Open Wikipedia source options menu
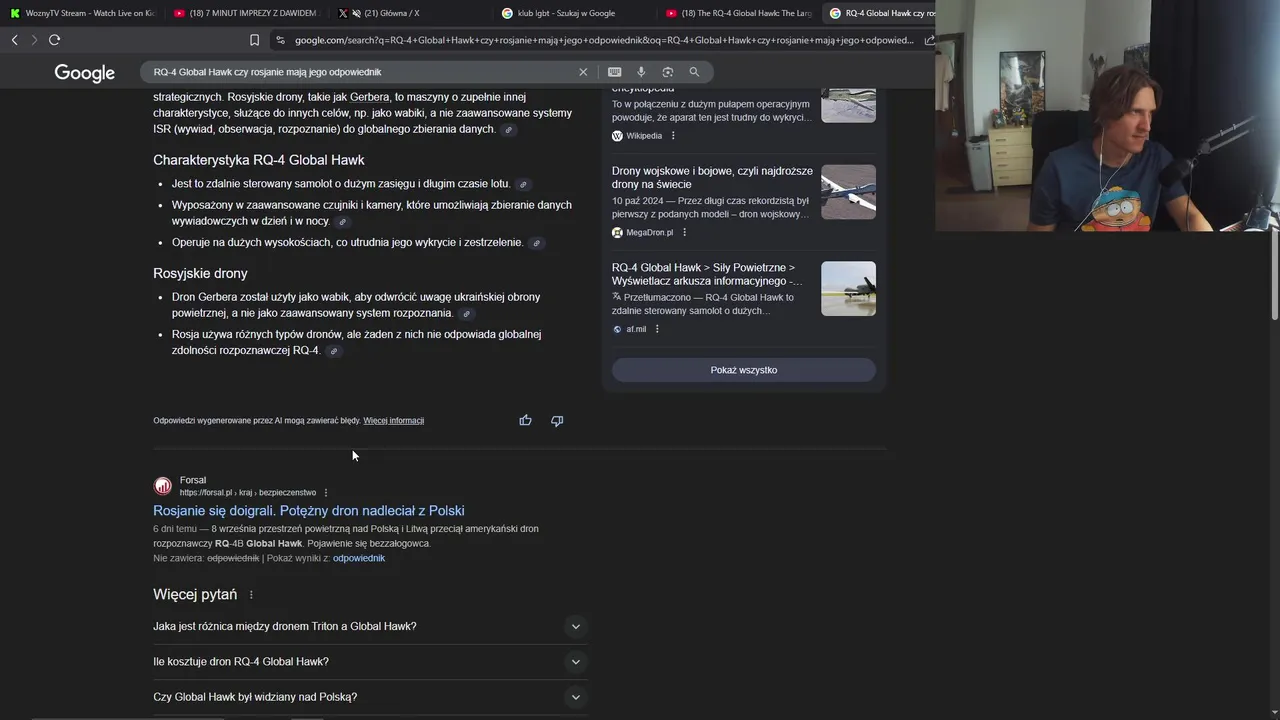The height and width of the screenshot is (720, 1280). [673, 136]
